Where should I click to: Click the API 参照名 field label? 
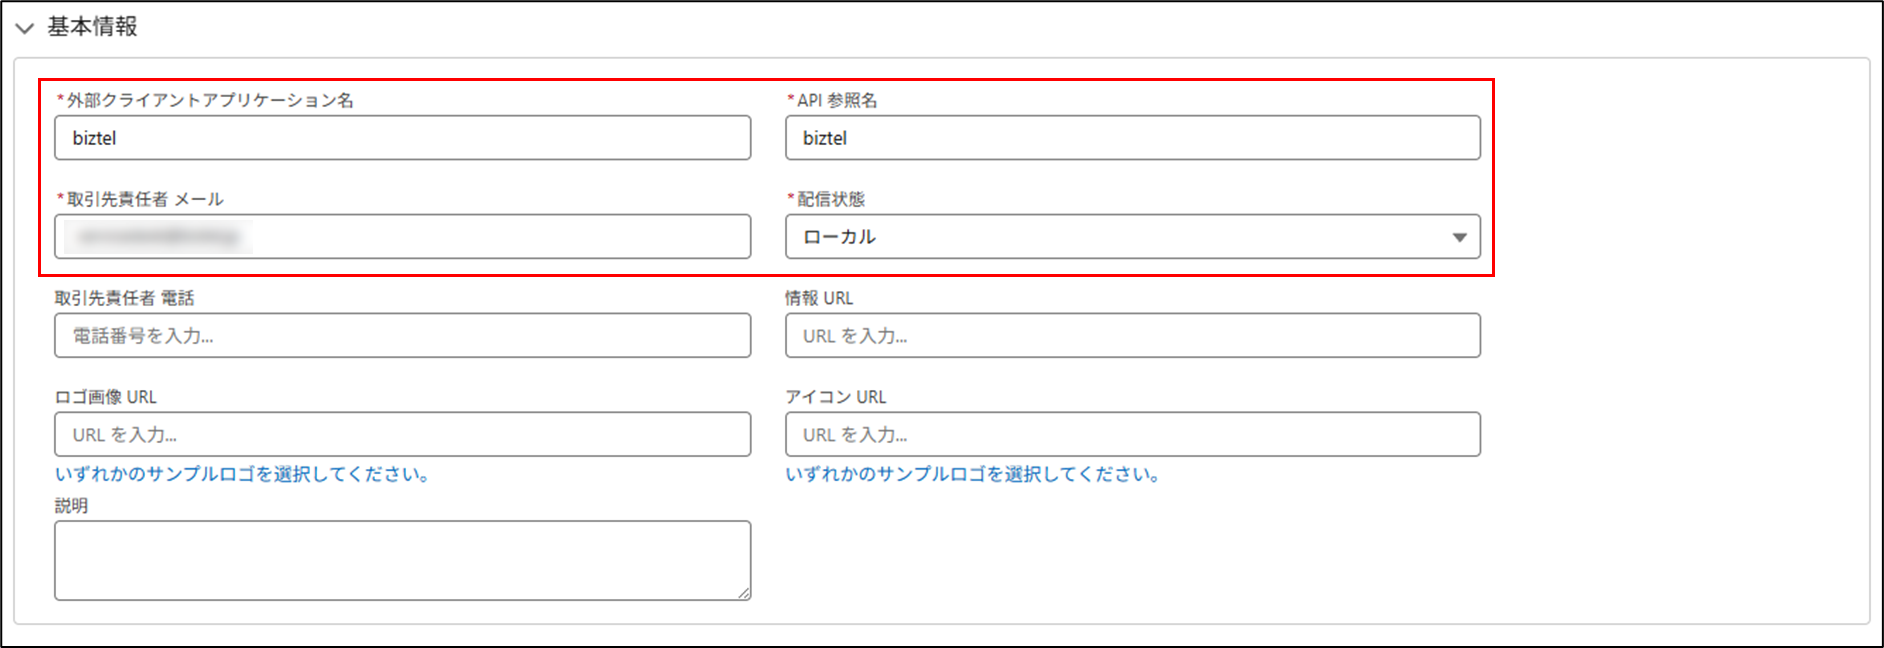point(837,100)
